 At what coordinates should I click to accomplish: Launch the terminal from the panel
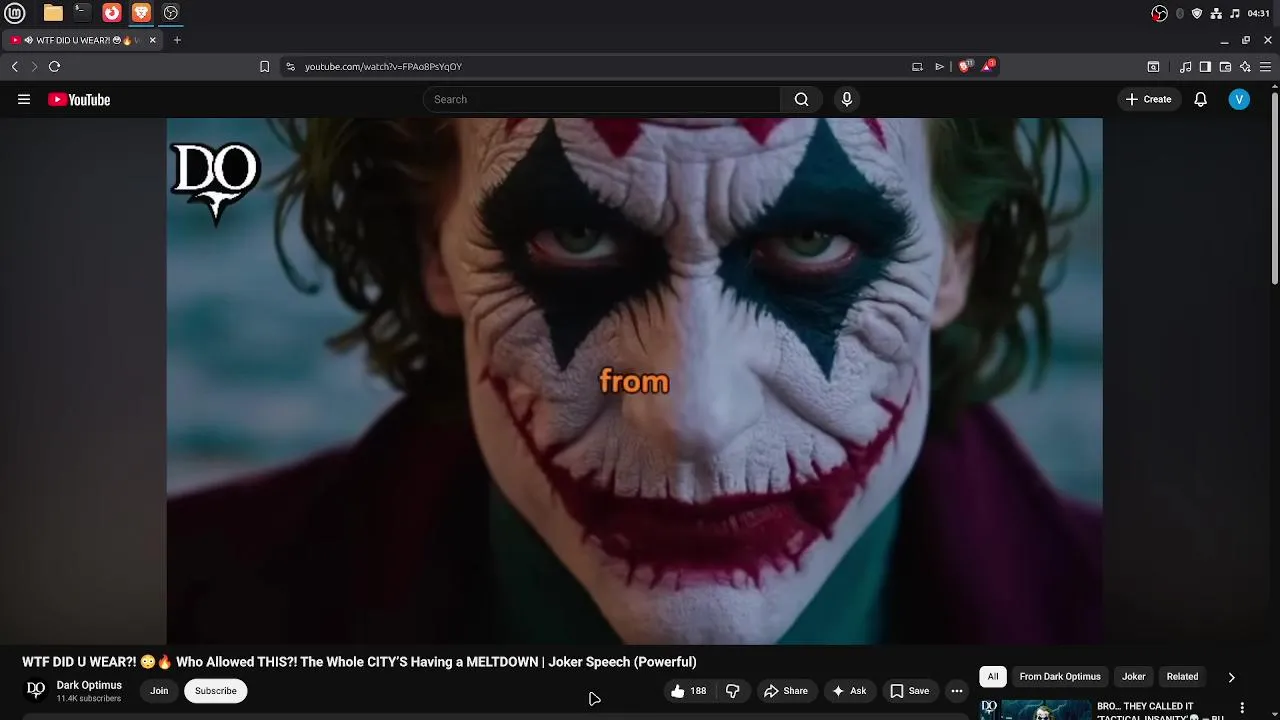(82, 13)
